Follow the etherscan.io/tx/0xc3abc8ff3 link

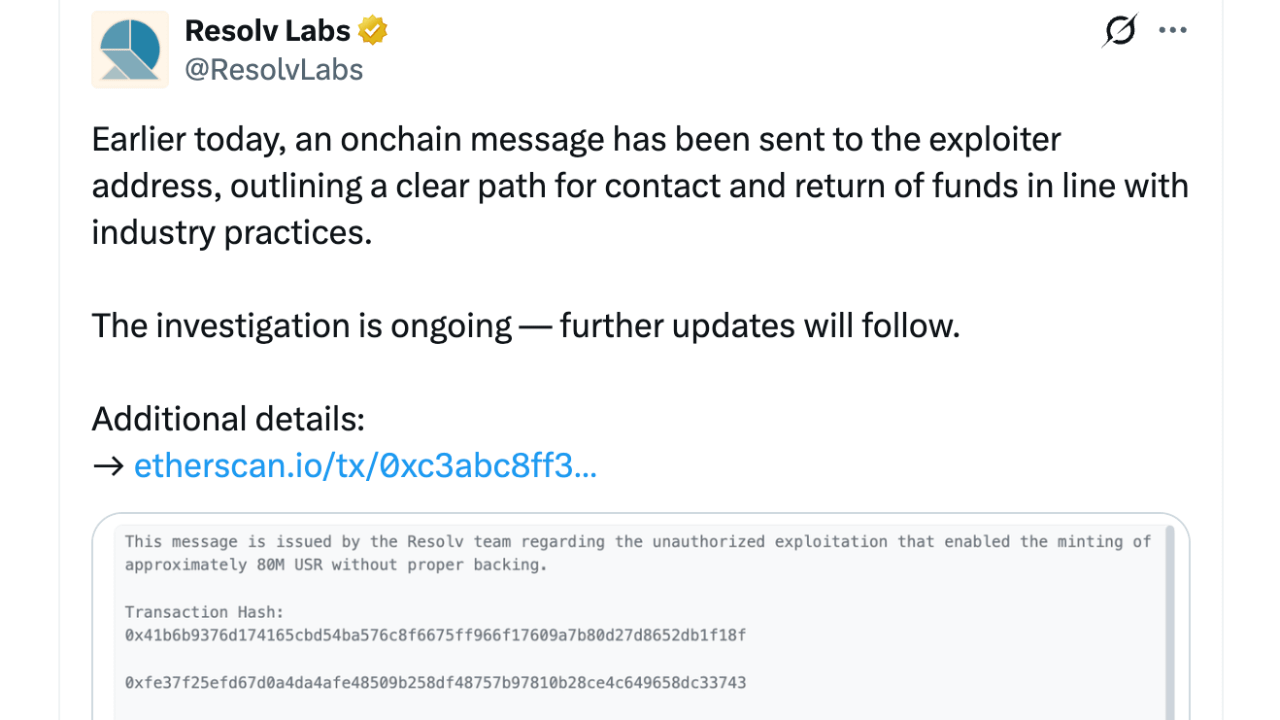point(365,466)
